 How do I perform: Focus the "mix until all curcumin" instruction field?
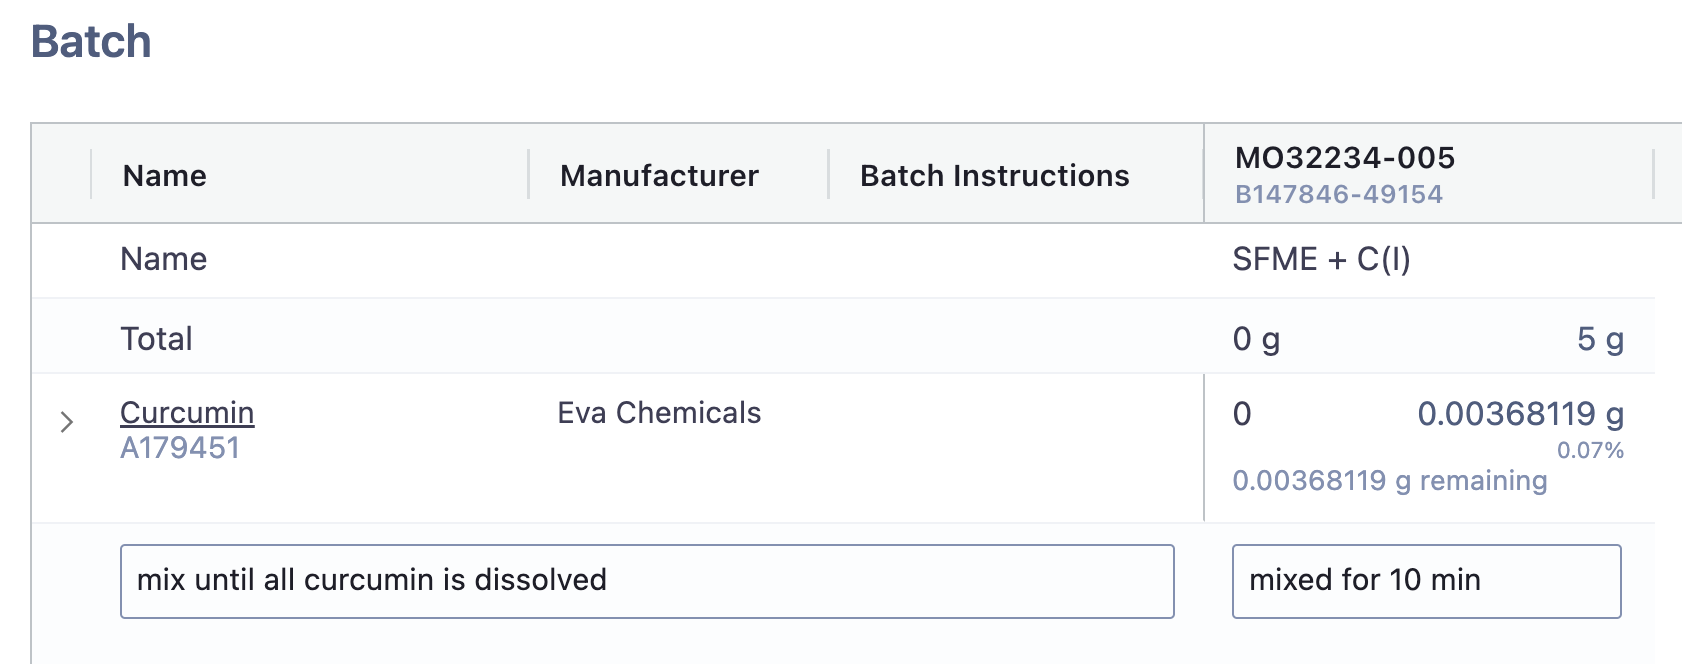(646, 581)
